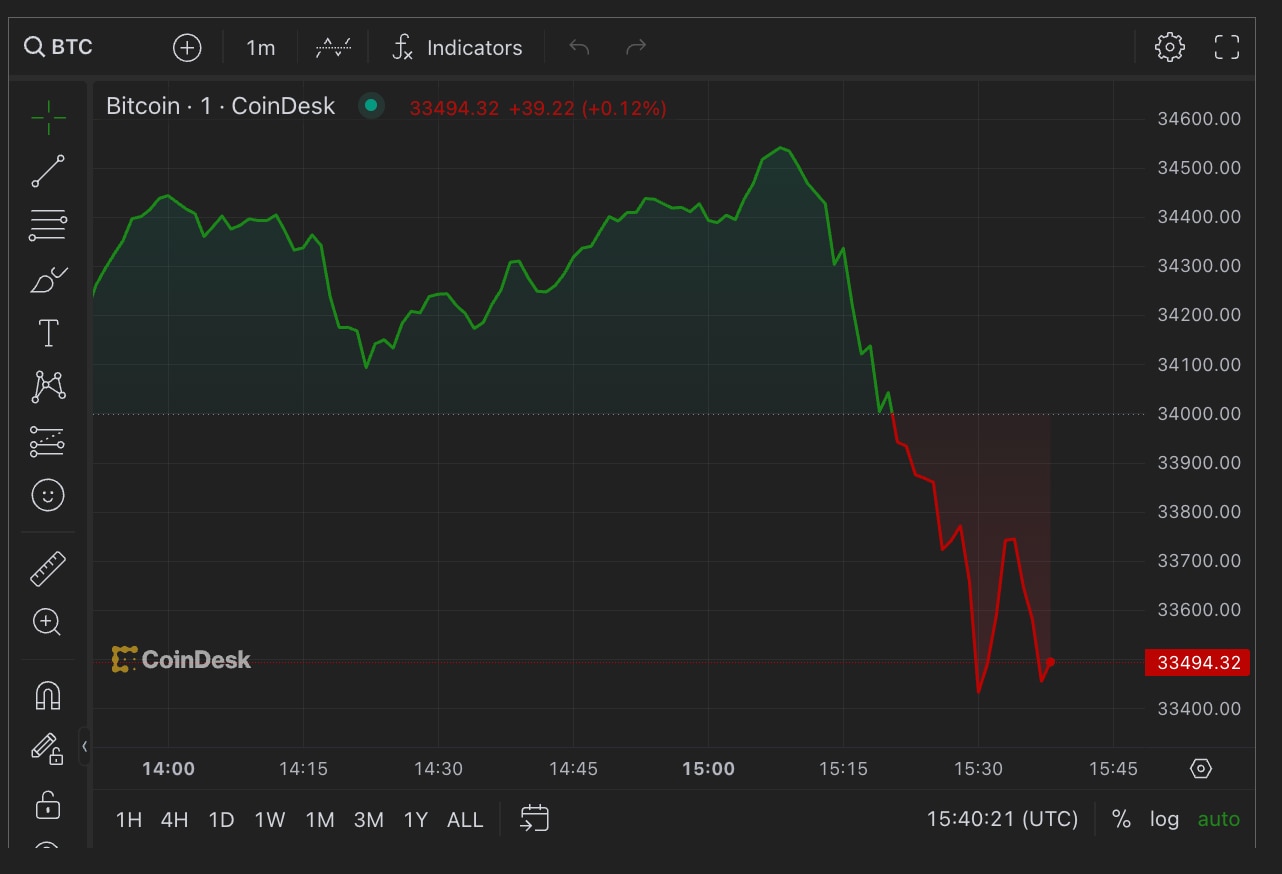Screen dimensions: 1282x874
Task: Select the Brush drawing tool
Action: pyautogui.click(x=47, y=278)
